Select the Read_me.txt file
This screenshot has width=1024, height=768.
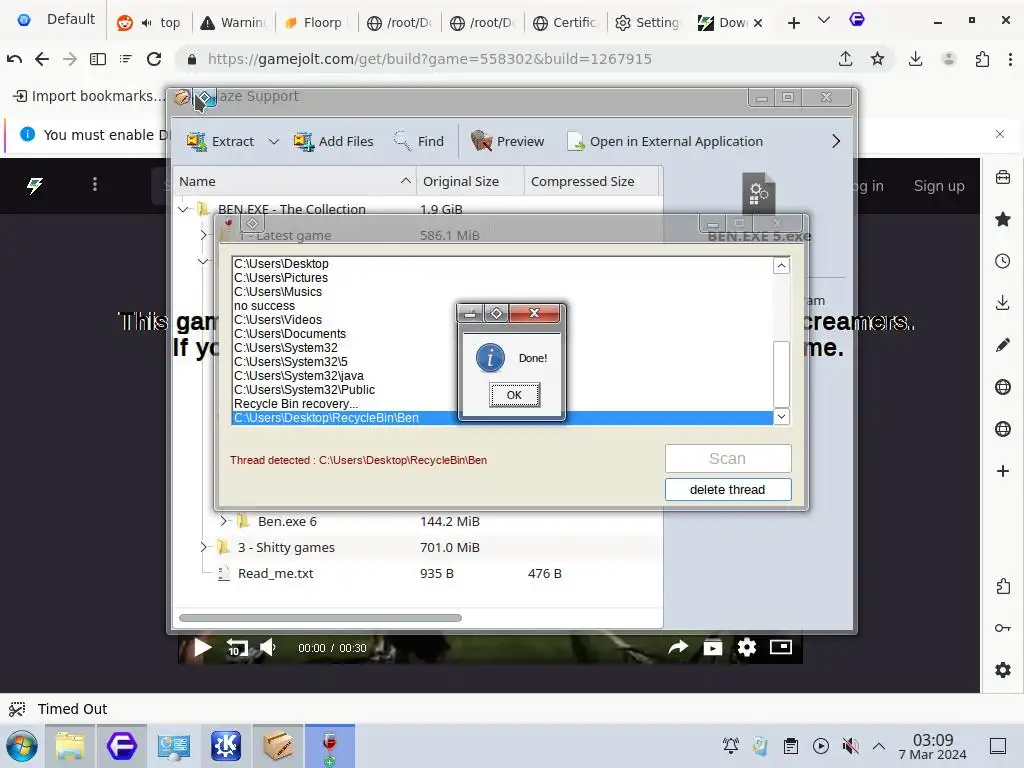[276, 573]
